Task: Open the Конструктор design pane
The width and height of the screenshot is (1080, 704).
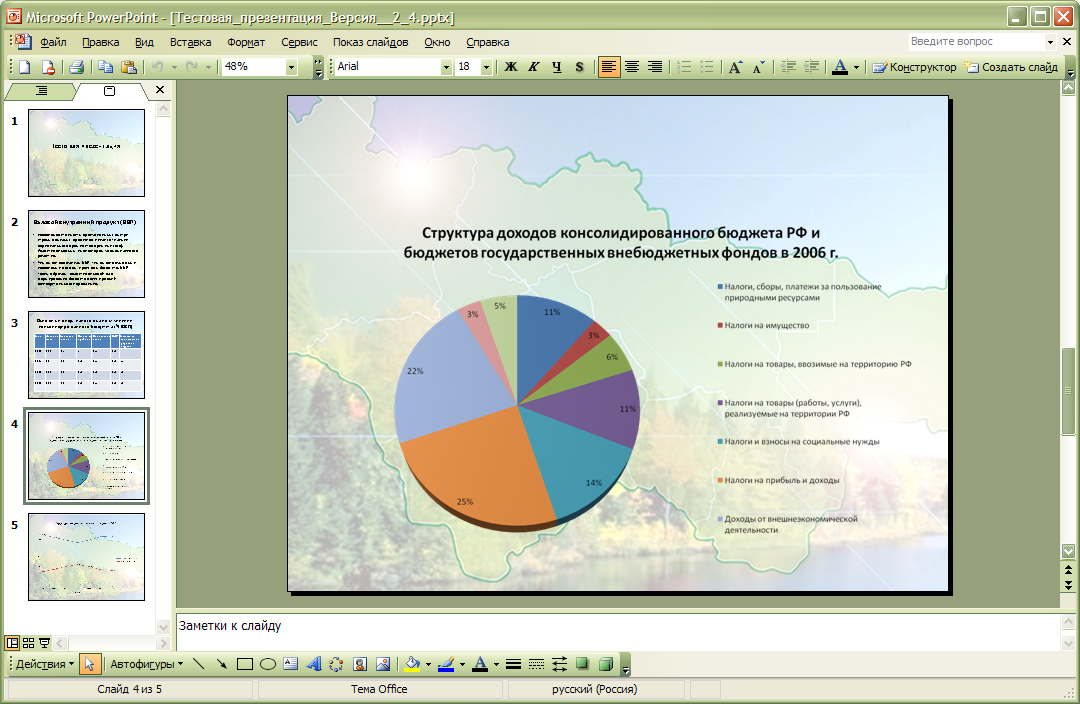Action: (x=914, y=67)
